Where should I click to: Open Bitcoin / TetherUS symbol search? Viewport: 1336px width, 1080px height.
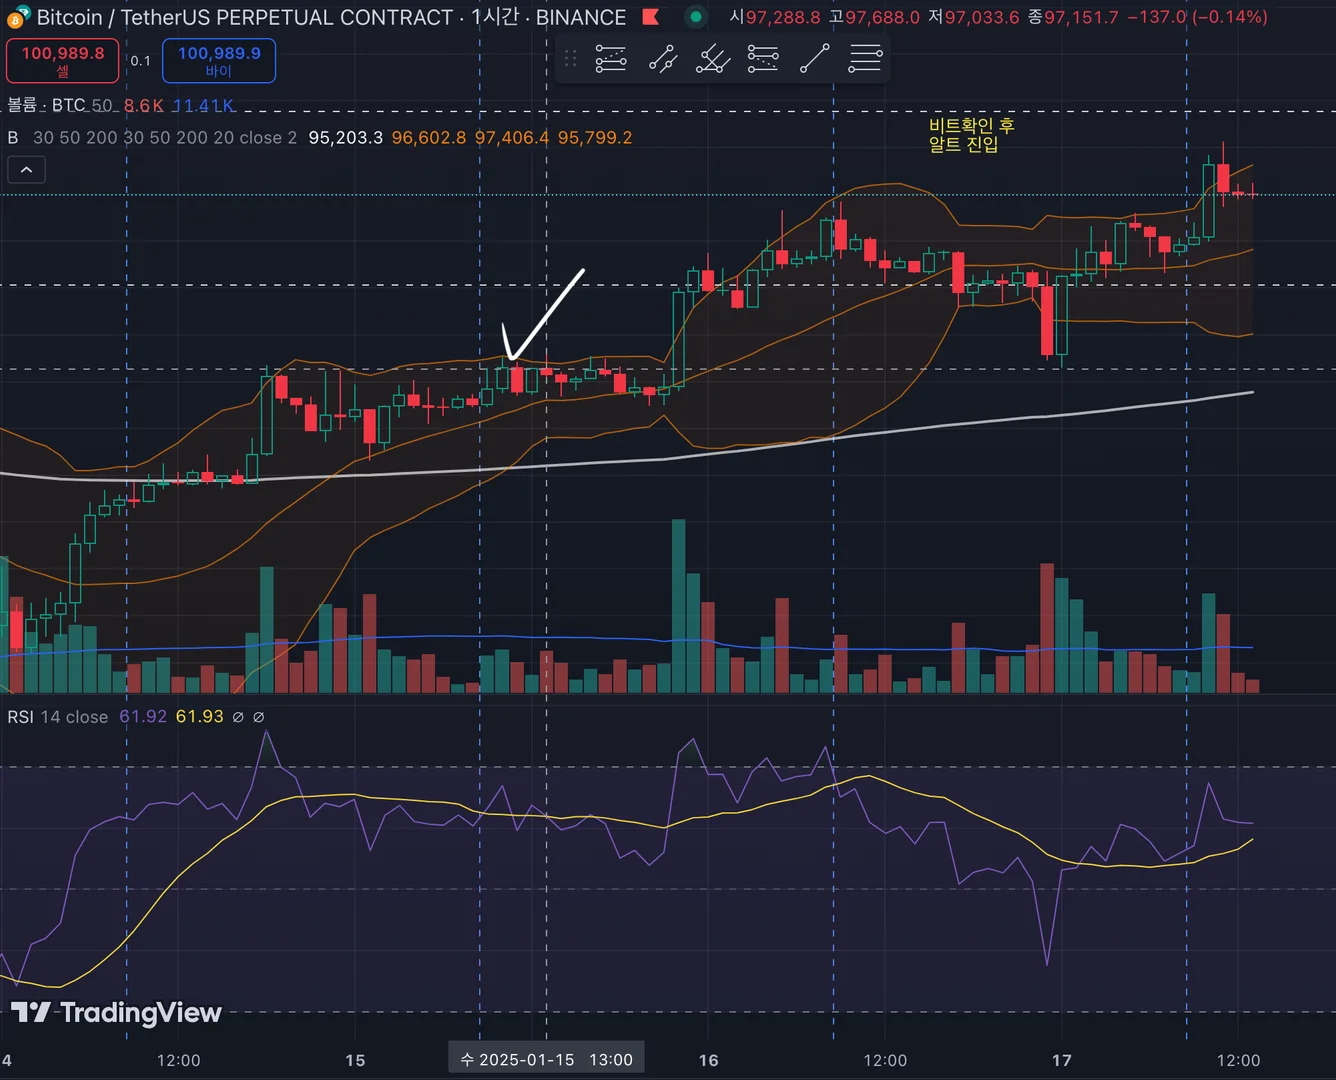pyautogui.click(x=245, y=17)
